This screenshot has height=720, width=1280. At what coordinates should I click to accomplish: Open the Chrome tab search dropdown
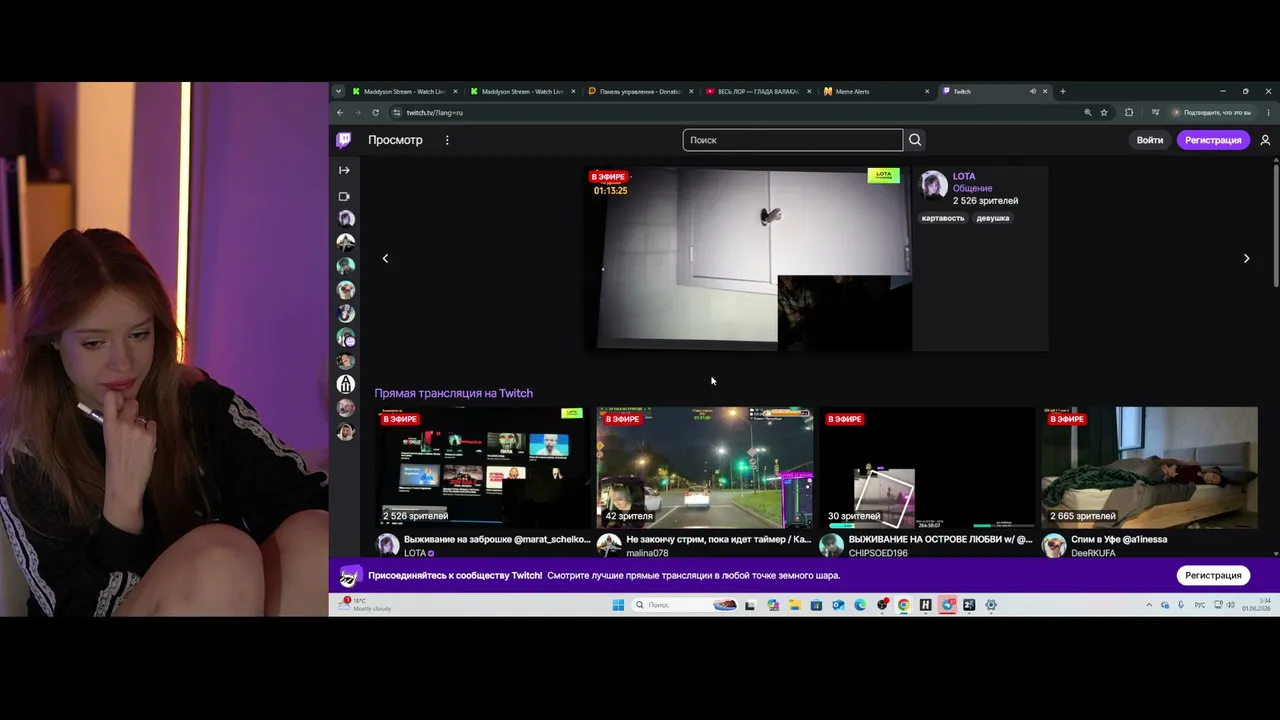click(338, 91)
